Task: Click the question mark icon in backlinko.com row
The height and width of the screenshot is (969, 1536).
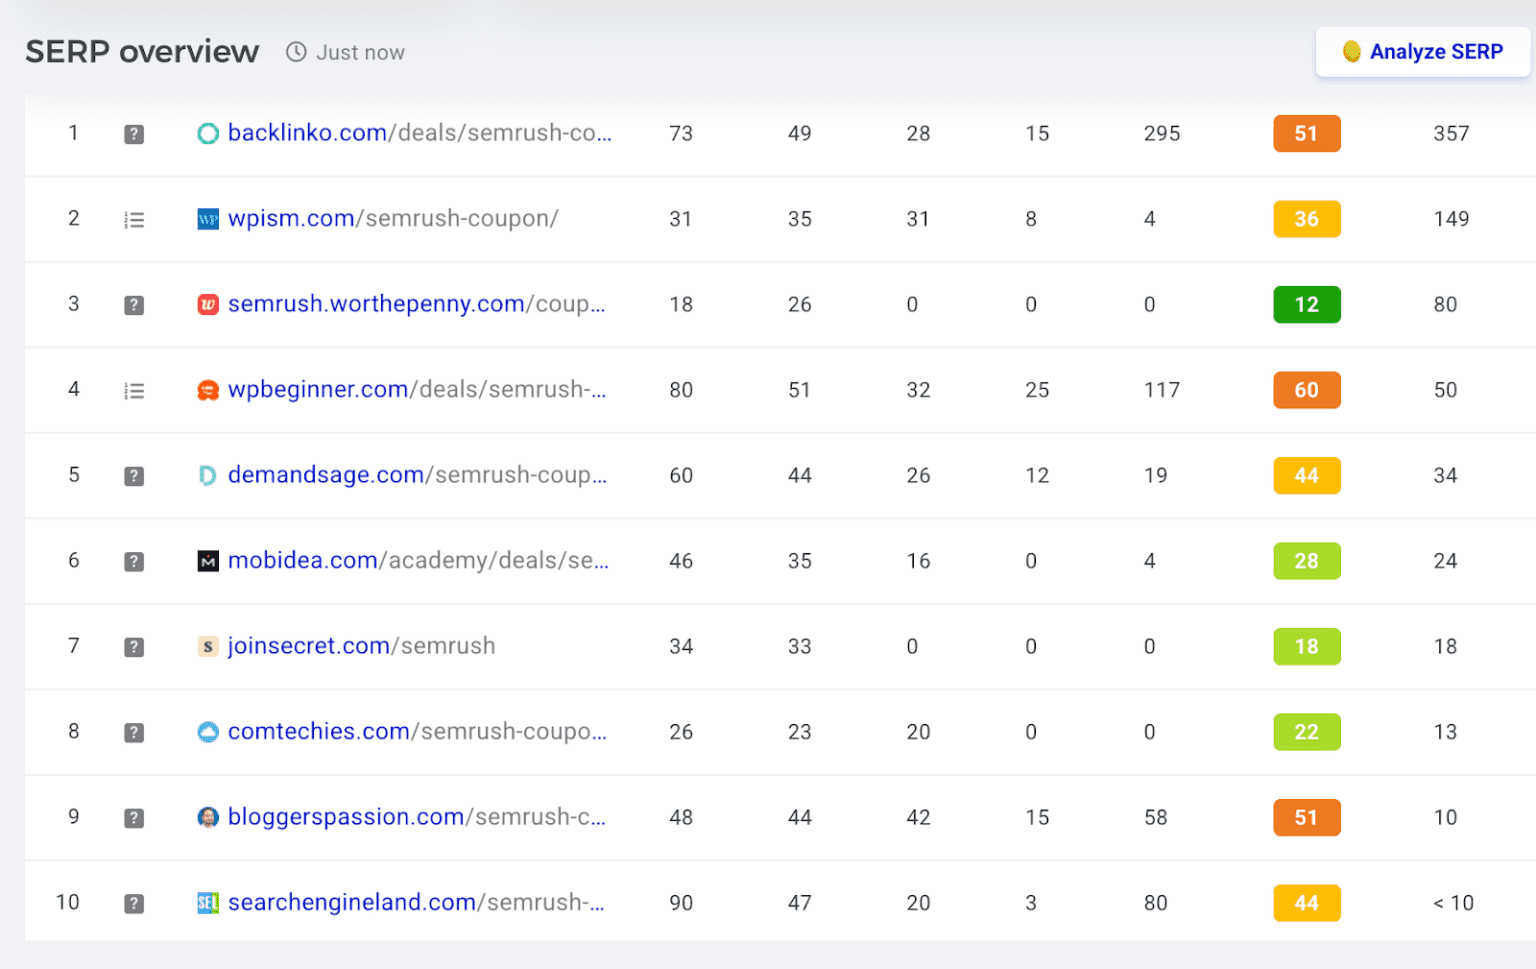Action: [x=134, y=134]
